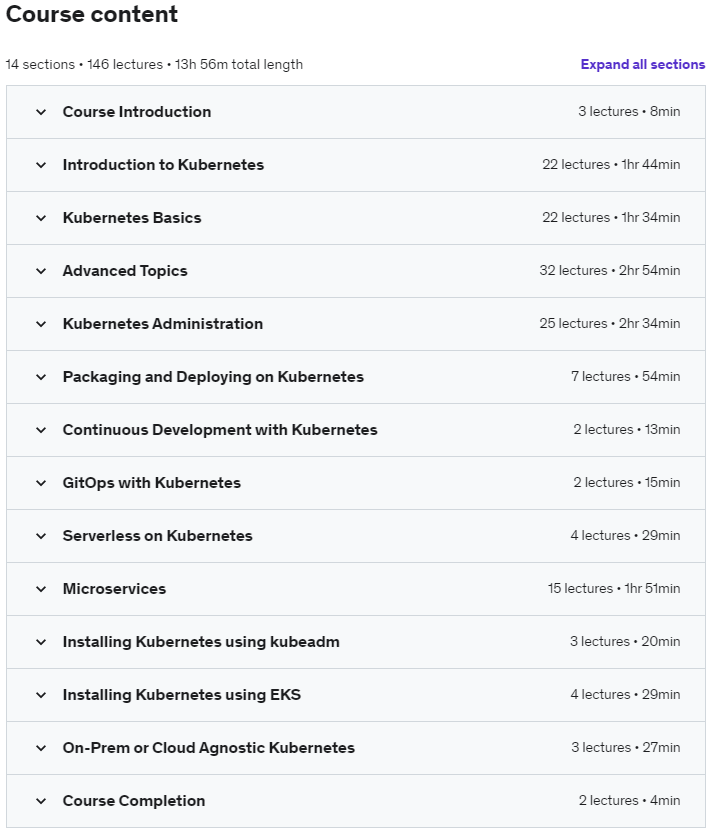Click the Introduction to Kubernetes title

click(163, 164)
